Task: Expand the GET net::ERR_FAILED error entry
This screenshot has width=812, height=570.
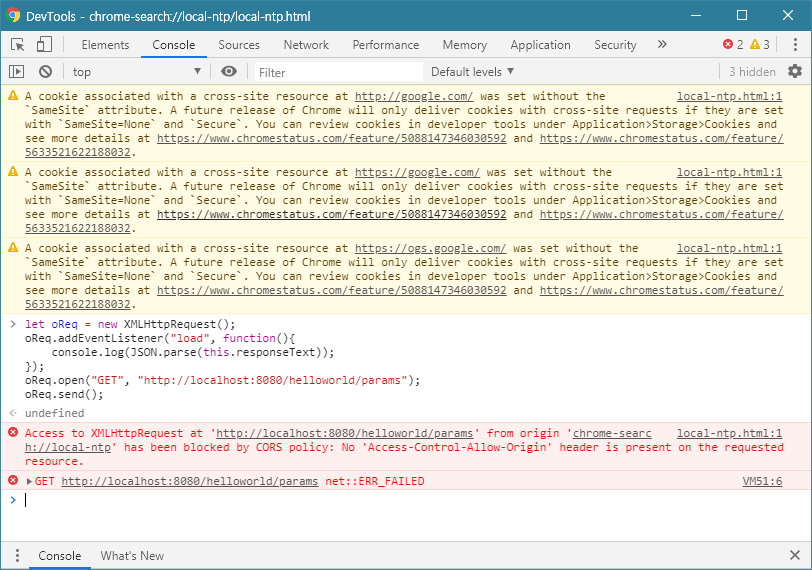Action: point(29,481)
